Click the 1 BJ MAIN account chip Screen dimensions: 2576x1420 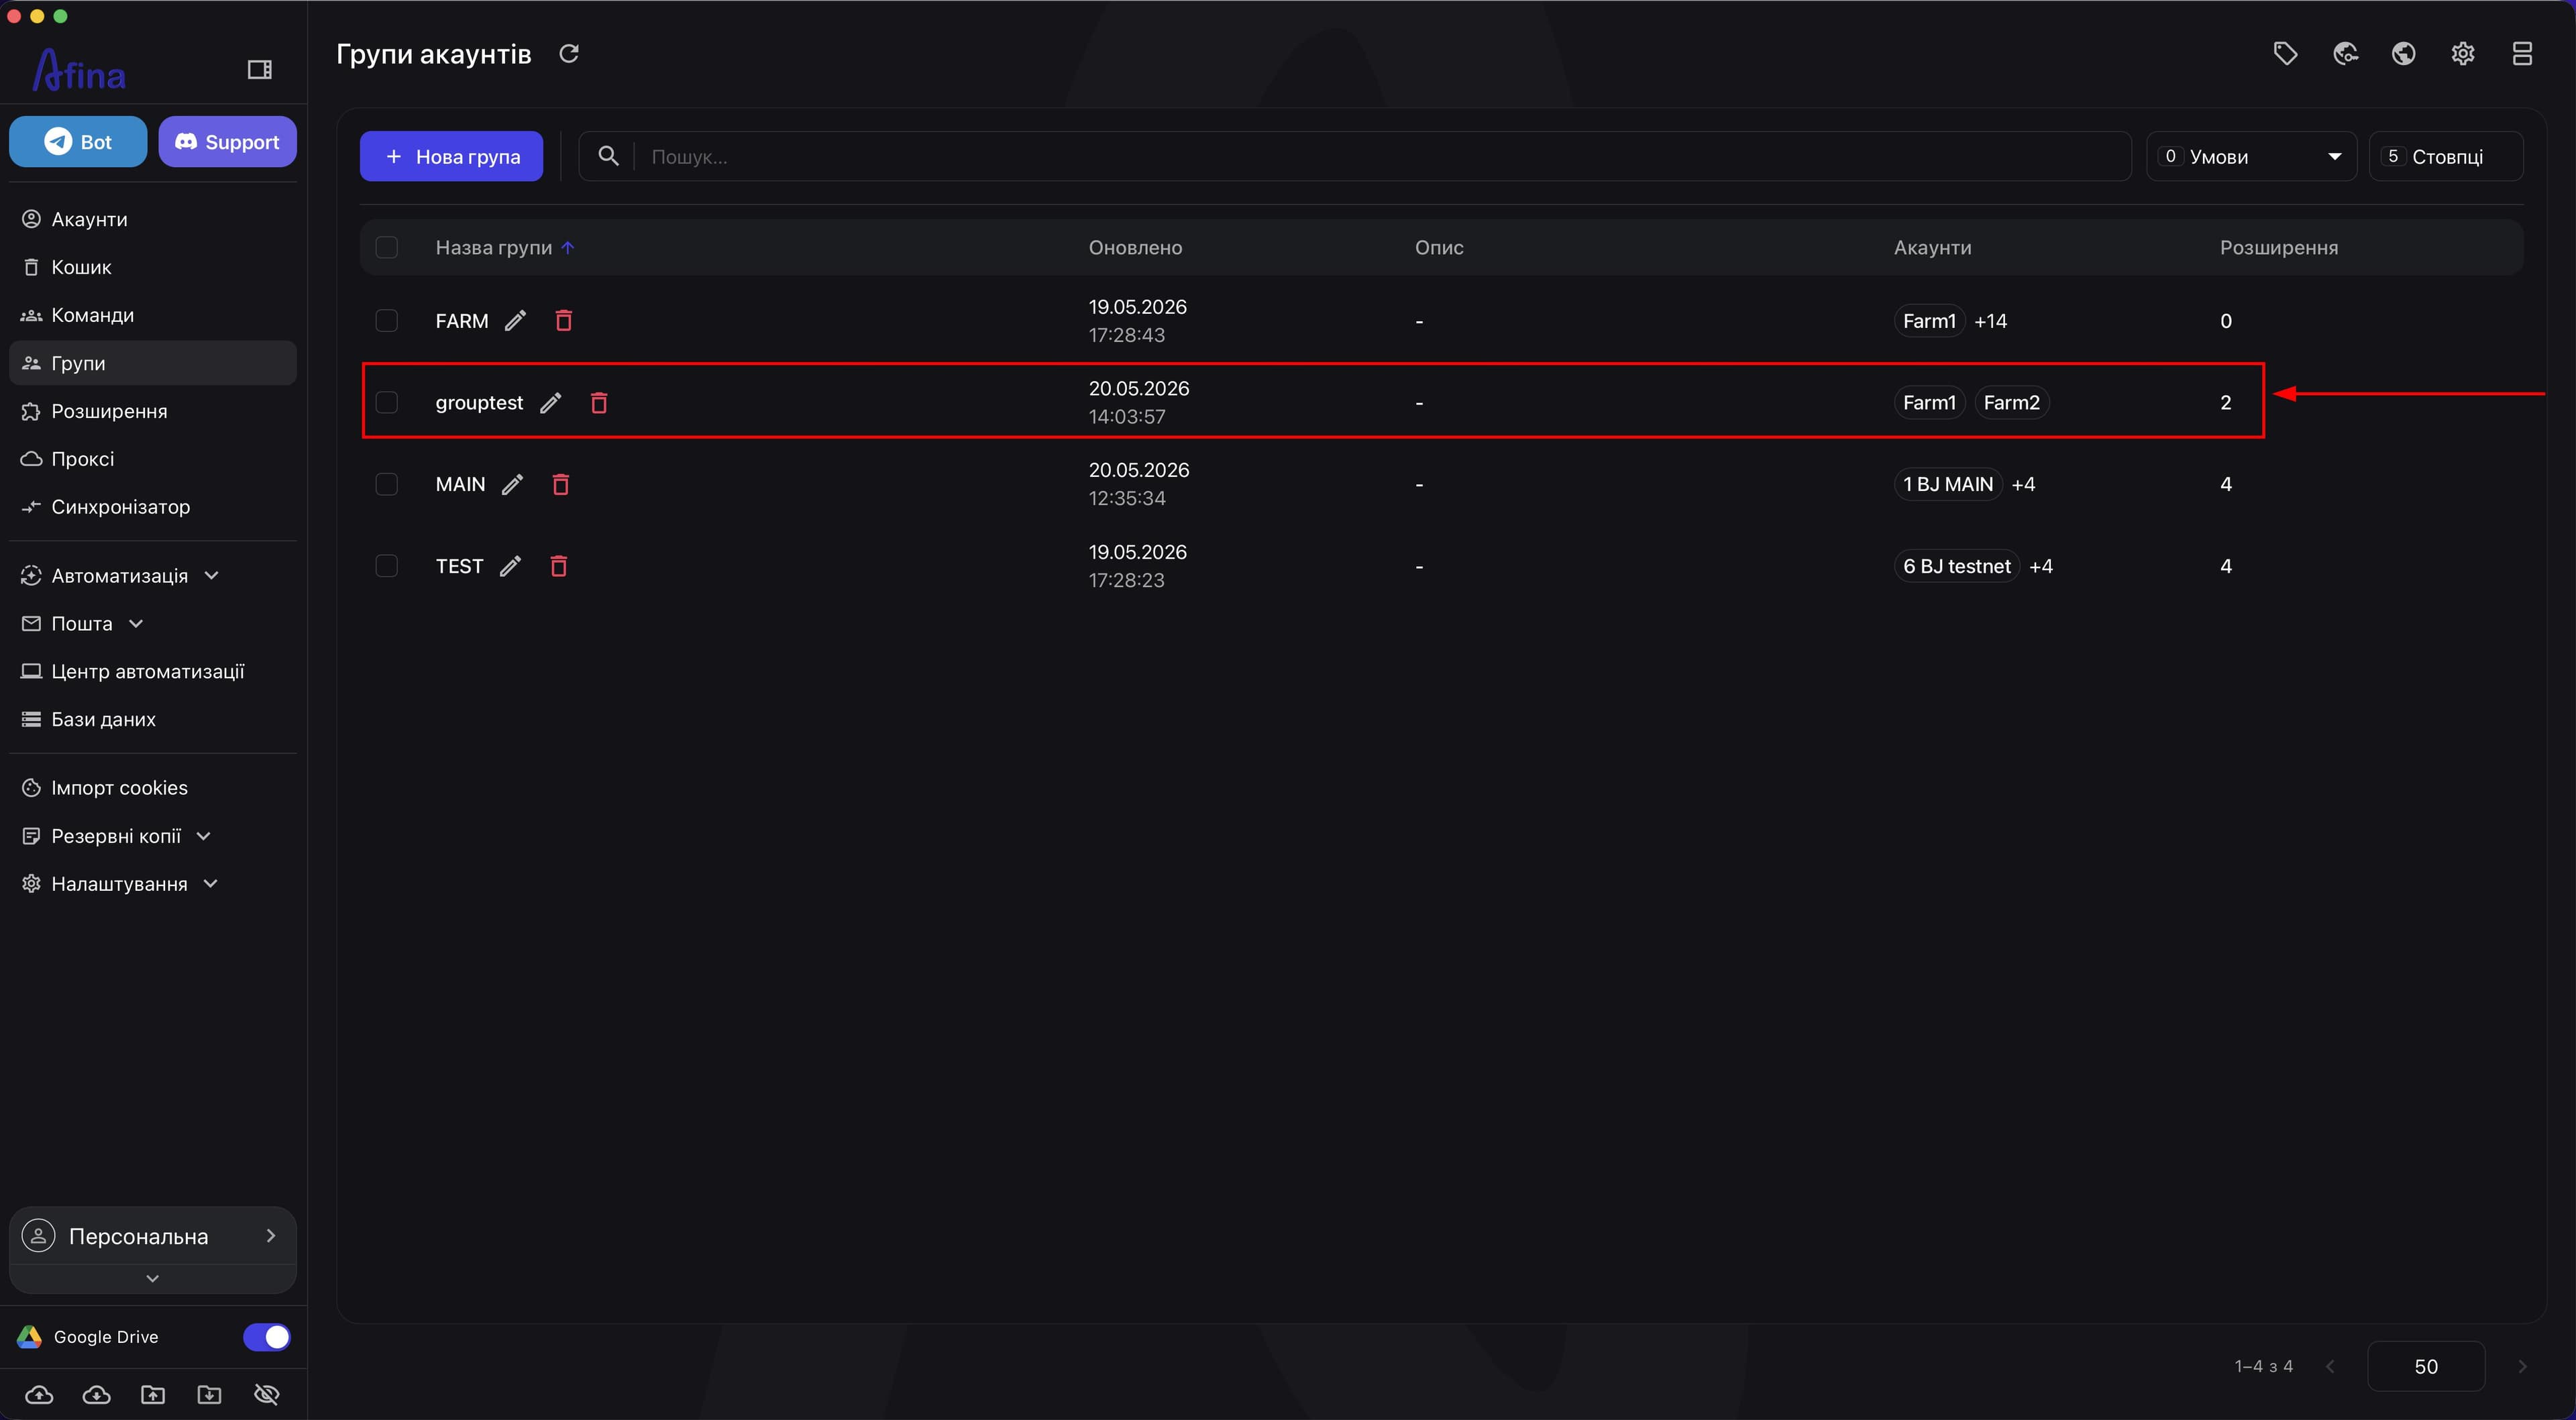coord(1947,485)
